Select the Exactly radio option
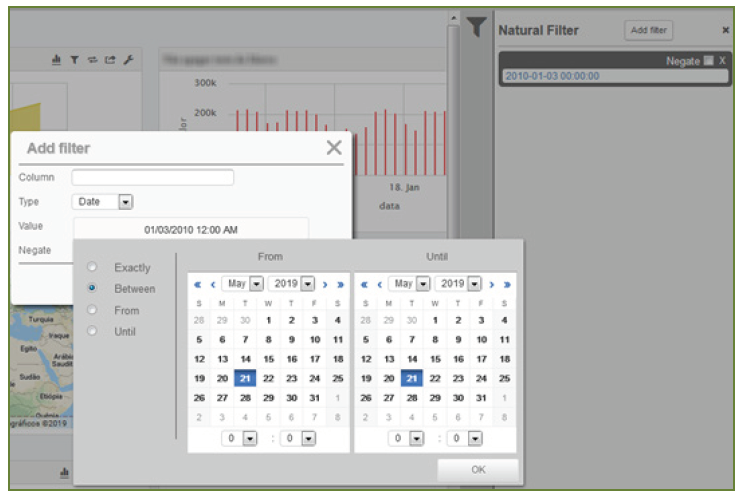 [93, 268]
